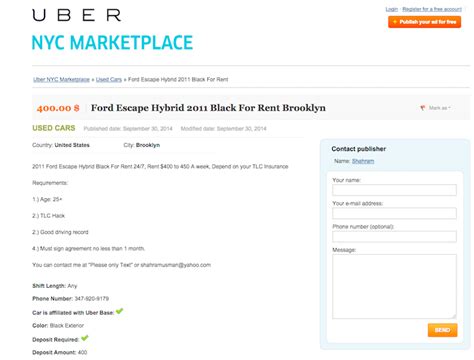Open the Used Cars breadcrumb link
The width and height of the screenshot is (474, 360).
(109, 79)
